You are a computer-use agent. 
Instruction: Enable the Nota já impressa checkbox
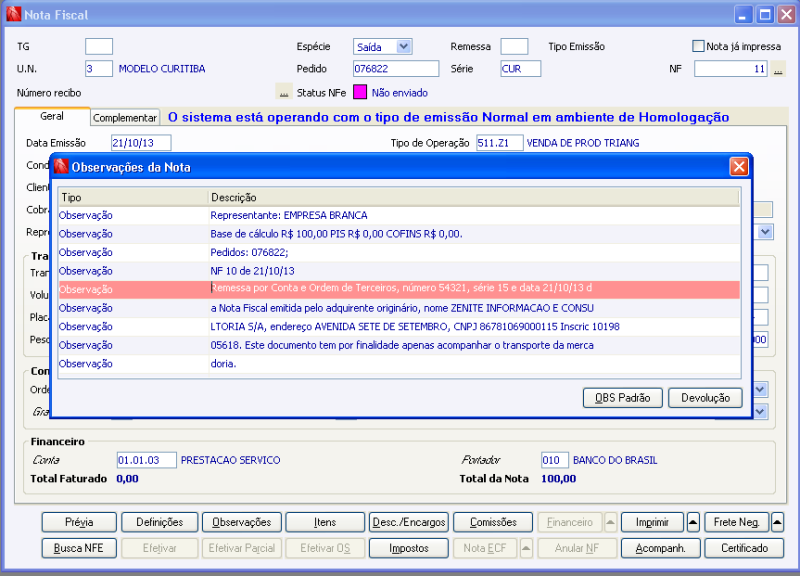[697, 46]
